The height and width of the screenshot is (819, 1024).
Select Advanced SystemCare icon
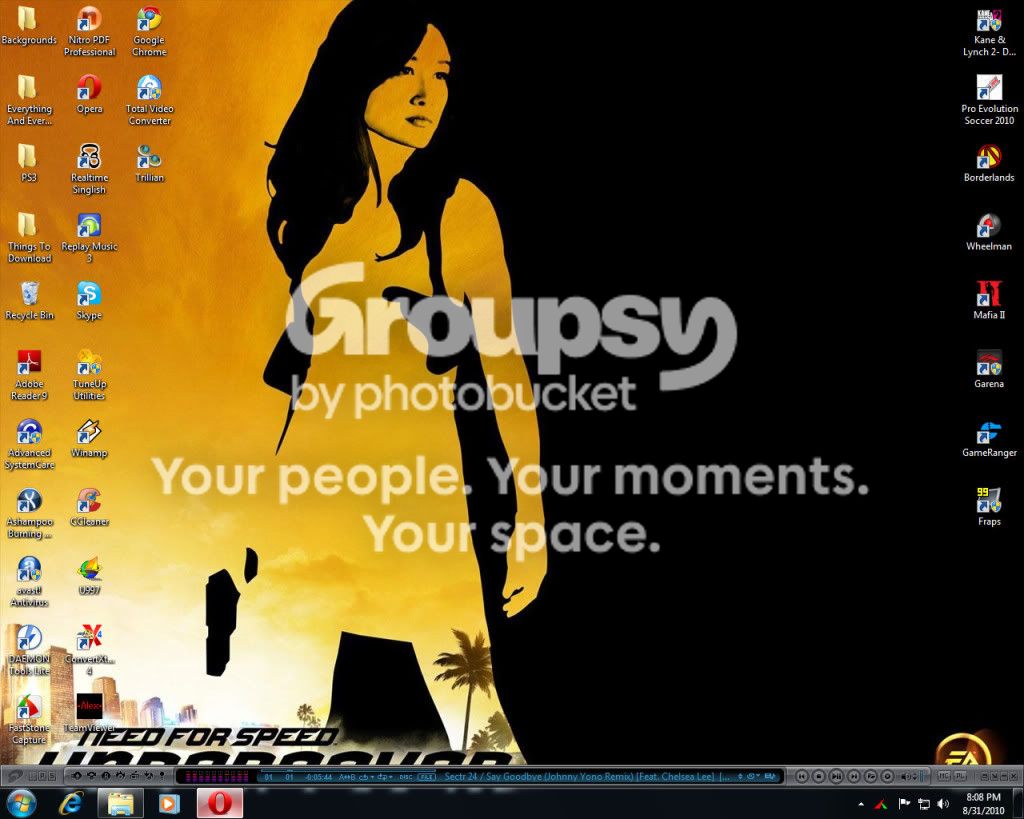tap(29, 445)
